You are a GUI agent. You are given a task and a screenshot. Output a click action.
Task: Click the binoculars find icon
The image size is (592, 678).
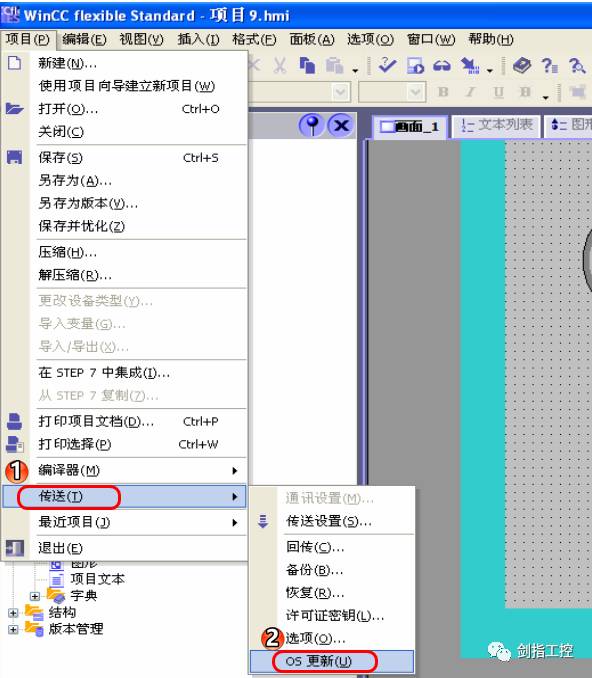pos(442,66)
